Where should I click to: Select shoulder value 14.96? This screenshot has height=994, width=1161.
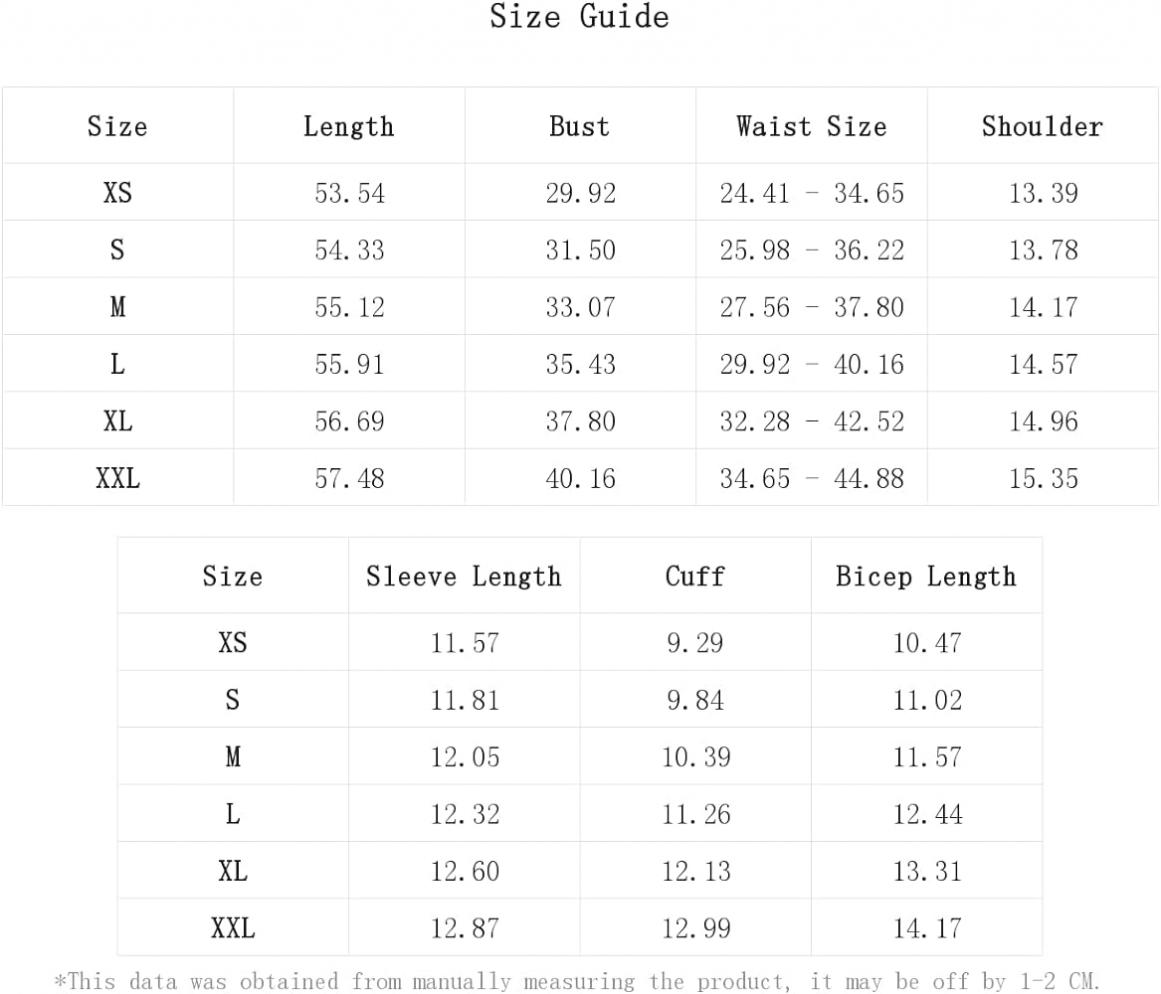(1043, 421)
